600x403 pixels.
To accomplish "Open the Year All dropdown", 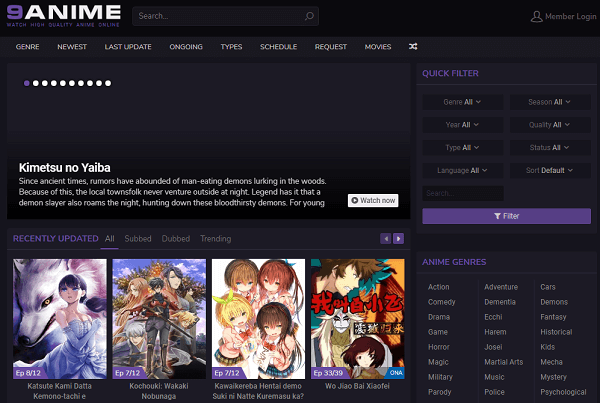I will pyautogui.click(x=463, y=125).
